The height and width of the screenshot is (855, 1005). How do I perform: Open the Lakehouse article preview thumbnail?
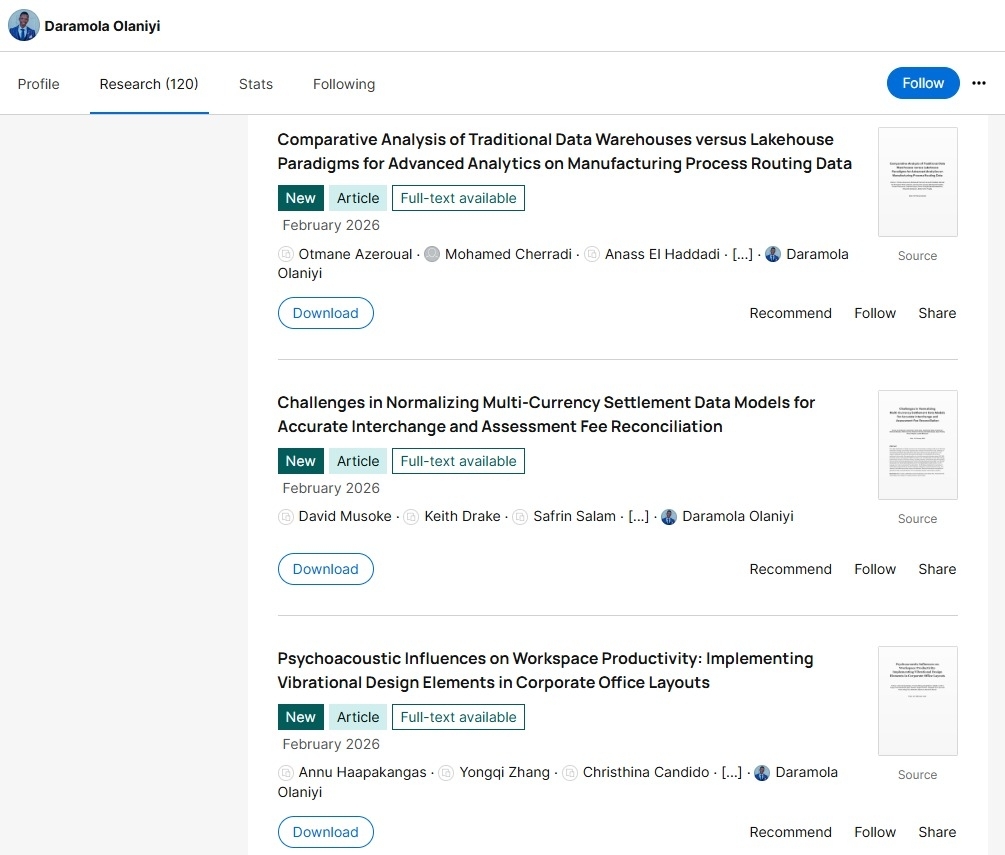(917, 182)
